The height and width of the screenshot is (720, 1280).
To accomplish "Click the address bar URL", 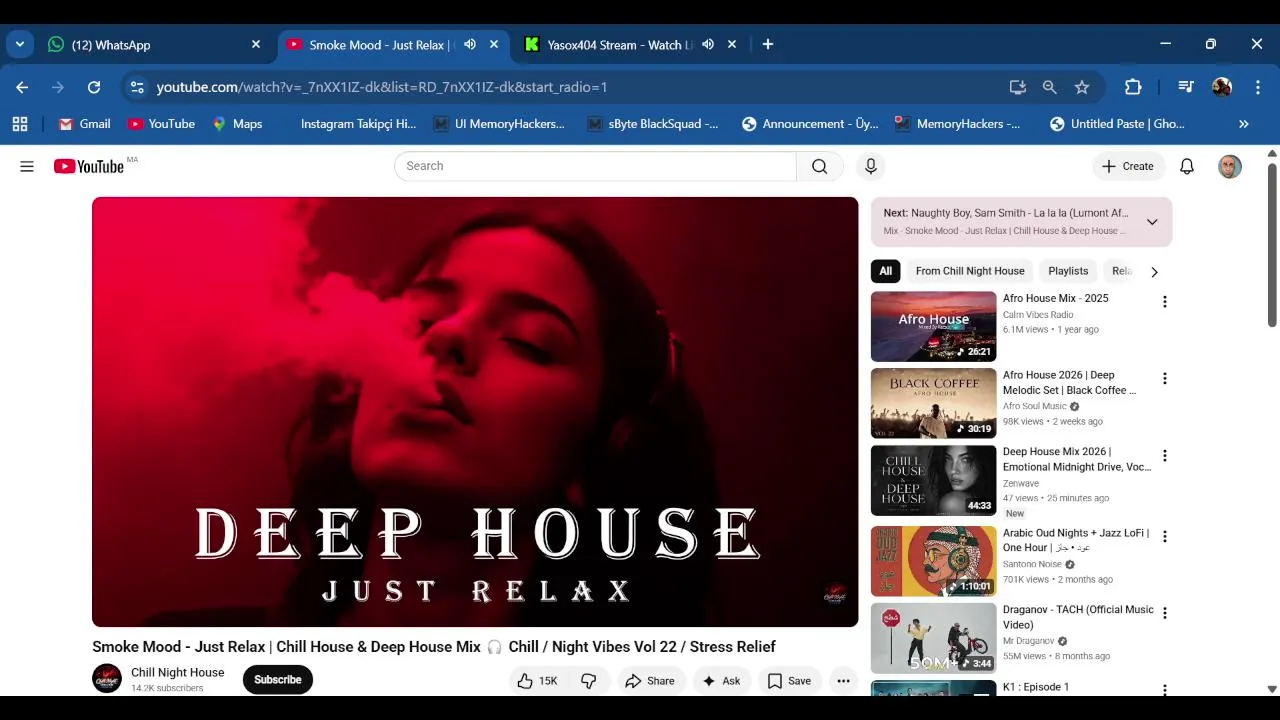I will click(382, 87).
